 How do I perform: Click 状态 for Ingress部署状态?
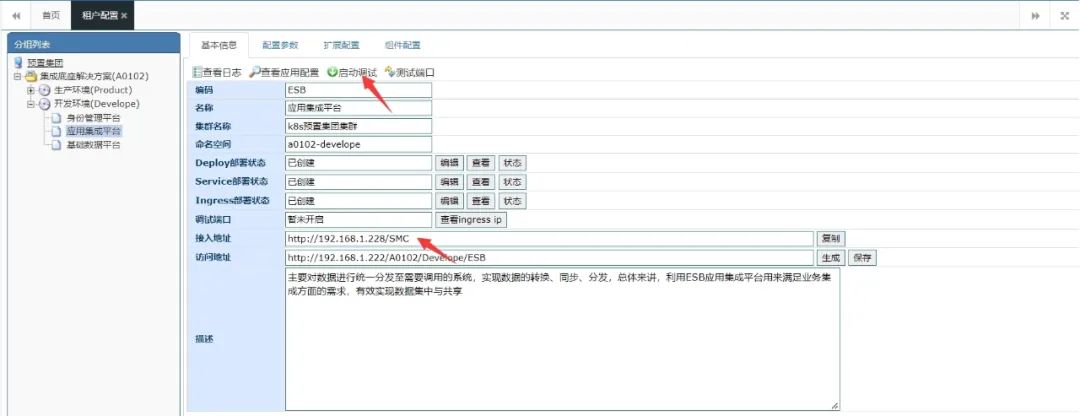click(x=512, y=201)
